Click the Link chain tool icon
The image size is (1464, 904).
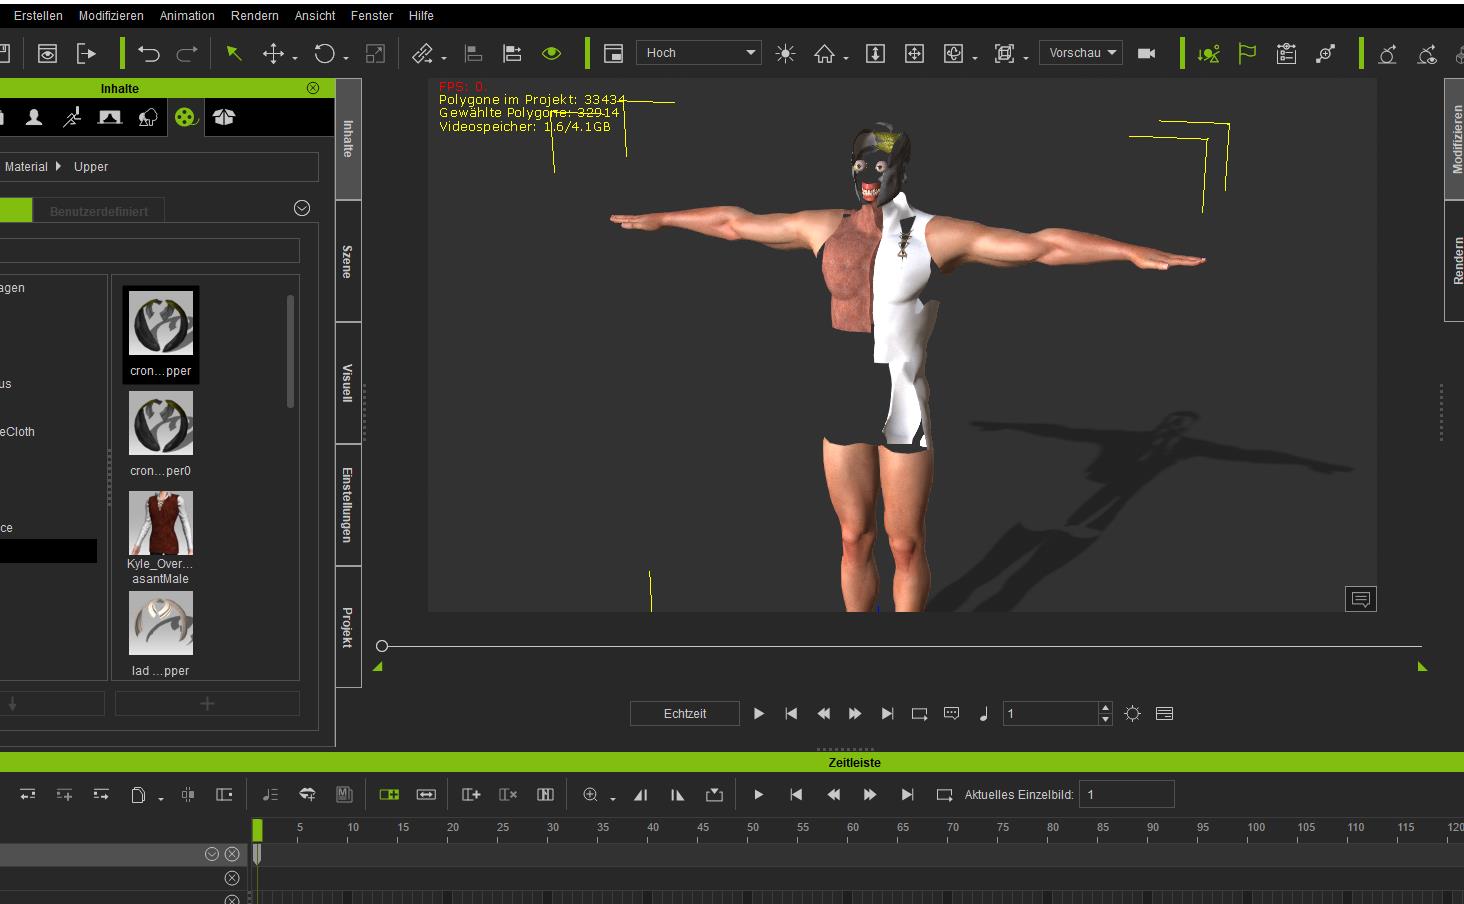tap(423, 53)
